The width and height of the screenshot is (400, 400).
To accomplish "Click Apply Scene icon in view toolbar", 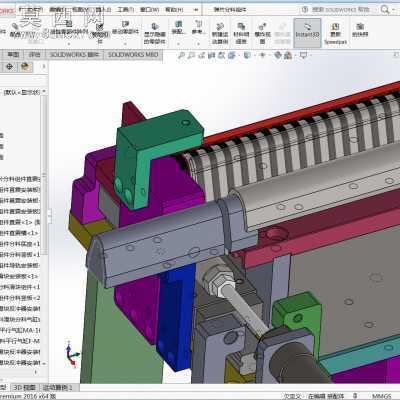I will 288,55.
